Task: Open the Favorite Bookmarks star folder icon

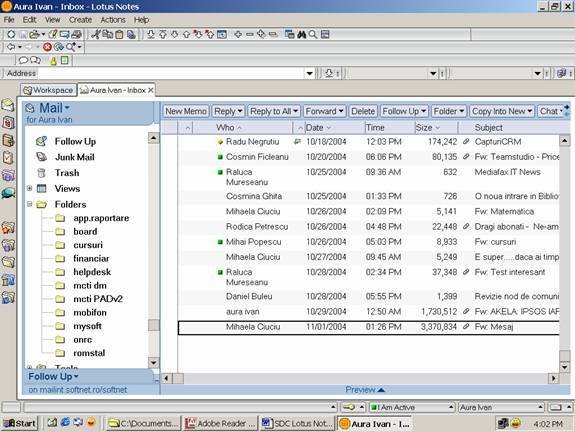Action: (x=8, y=228)
